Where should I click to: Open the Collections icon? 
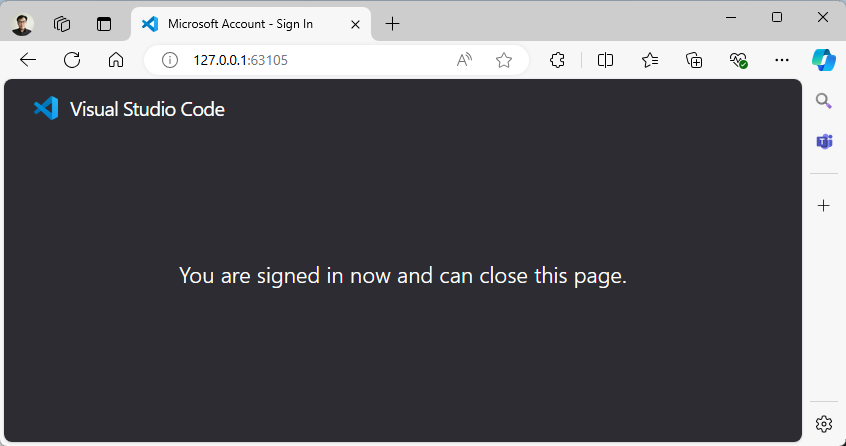pyautogui.click(x=694, y=60)
